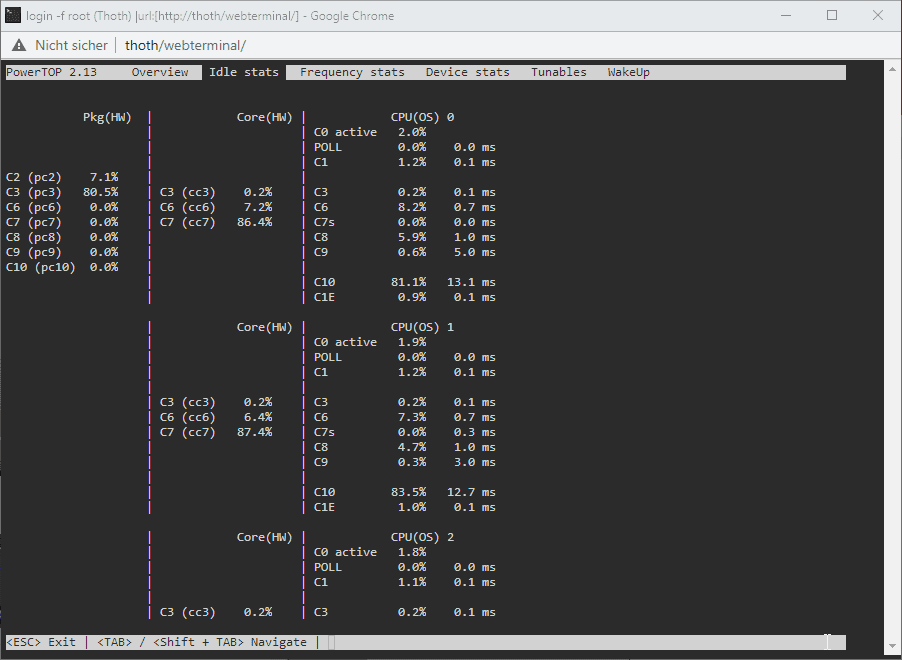Click the CPU(OS) 1 header
902x660 pixels.
(x=422, y=327)
